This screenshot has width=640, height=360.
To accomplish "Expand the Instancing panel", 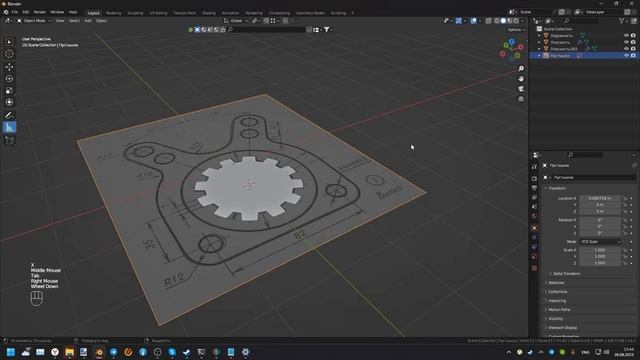I will click(x=556, y=300).
